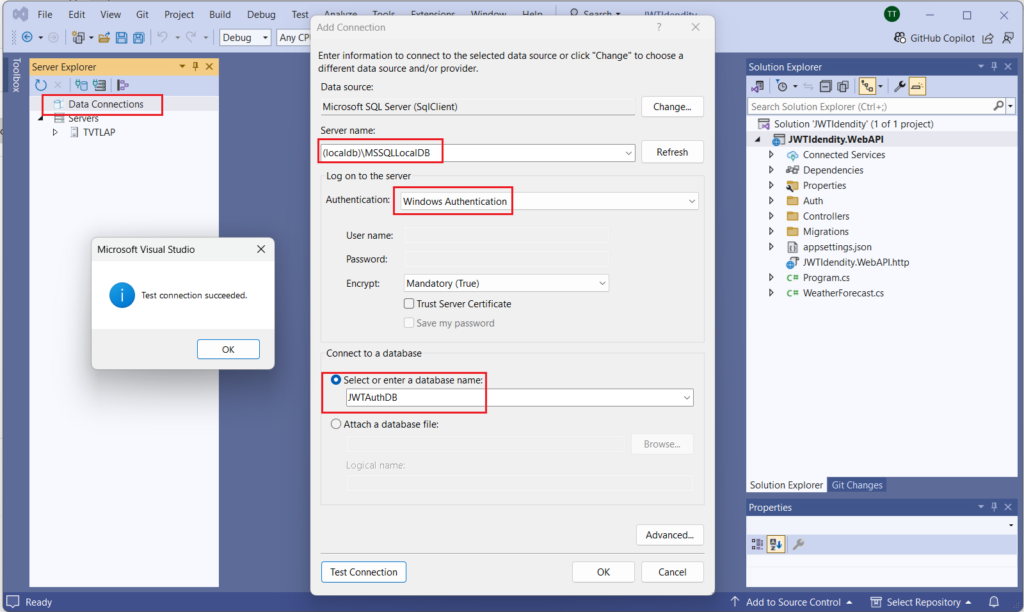Click the help question mark in Add Connection

tap(659, 27)
